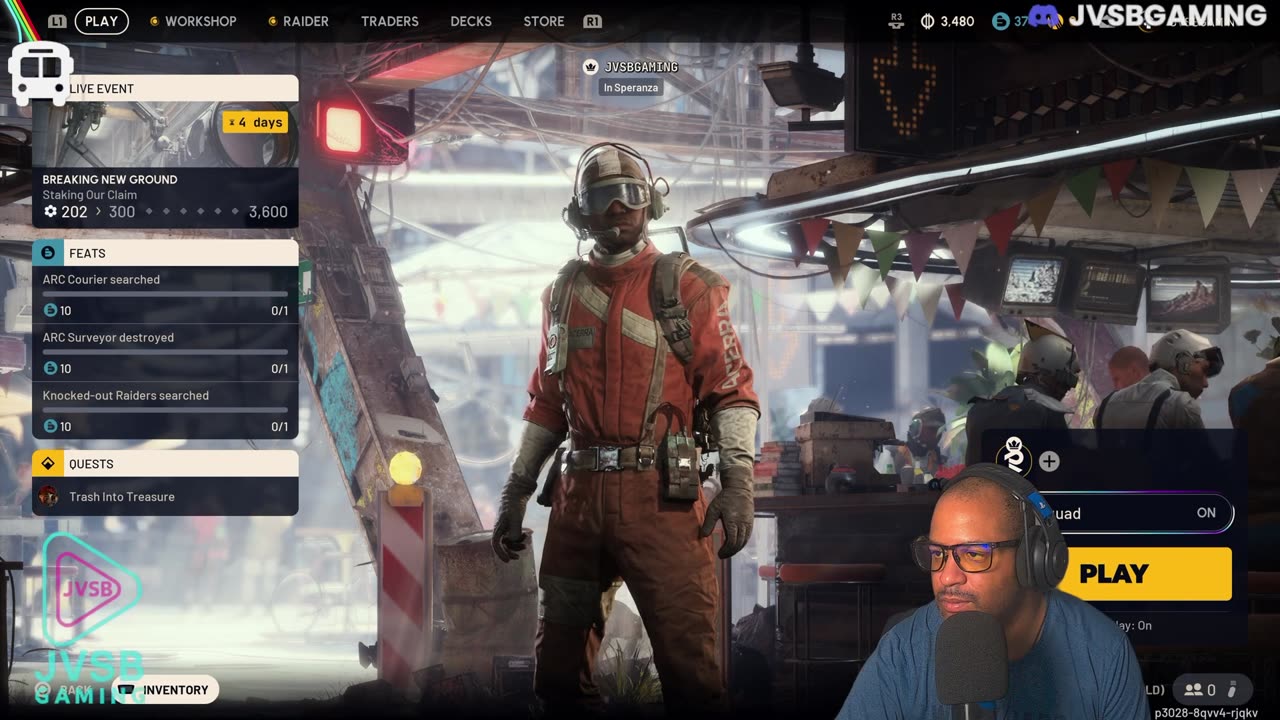Select the ARC Courier searched feat
This screenshot has width=1280, height=720.
pos(165,295)
